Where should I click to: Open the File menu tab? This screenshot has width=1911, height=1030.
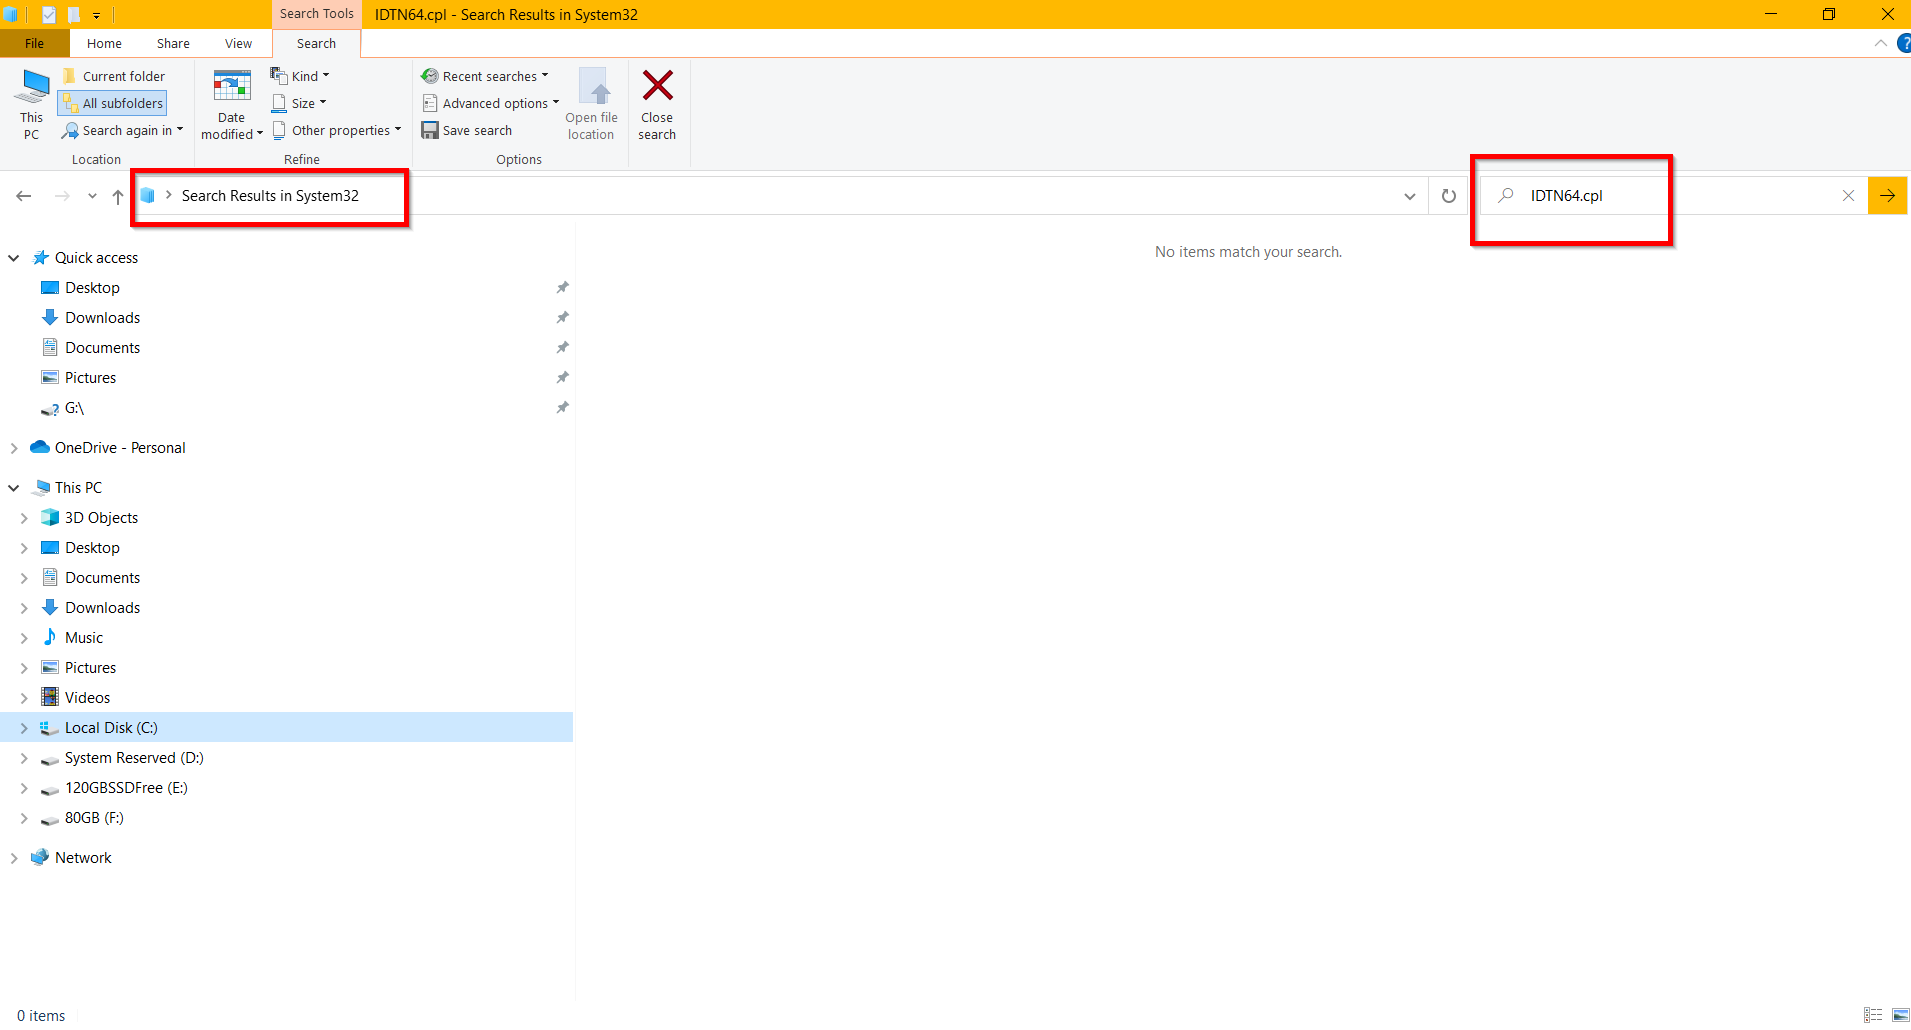click(x=35, y=43)
